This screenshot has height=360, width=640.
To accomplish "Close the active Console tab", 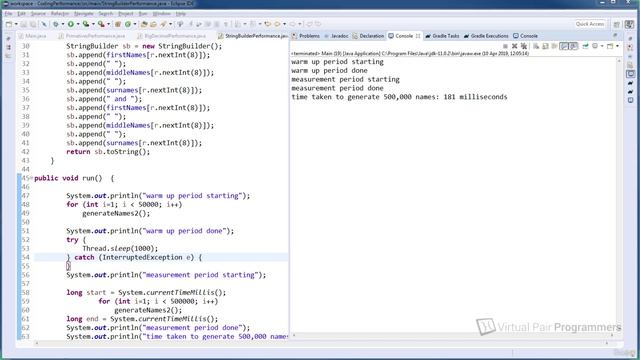I will [418, 36].
